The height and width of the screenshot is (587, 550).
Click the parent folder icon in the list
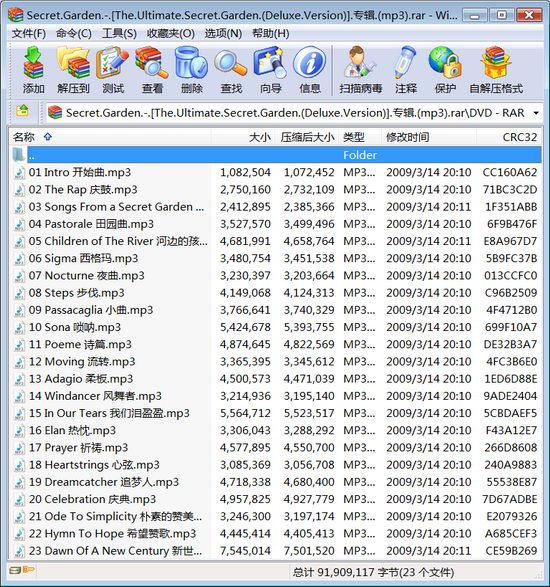click(x=19, y=155)
